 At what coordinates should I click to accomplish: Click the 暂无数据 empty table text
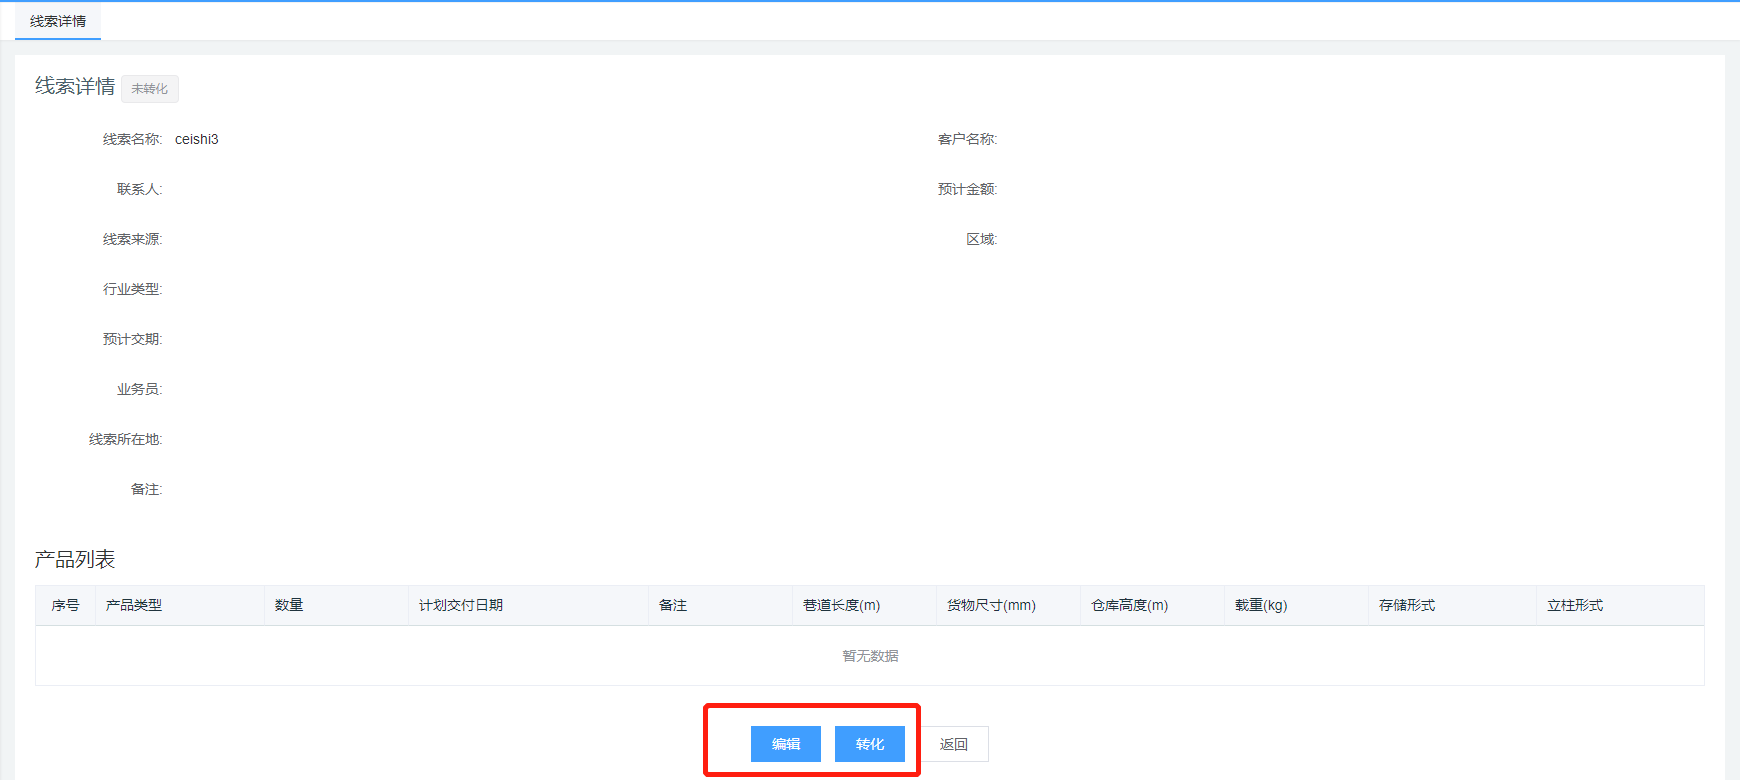(x=870, y=656)
